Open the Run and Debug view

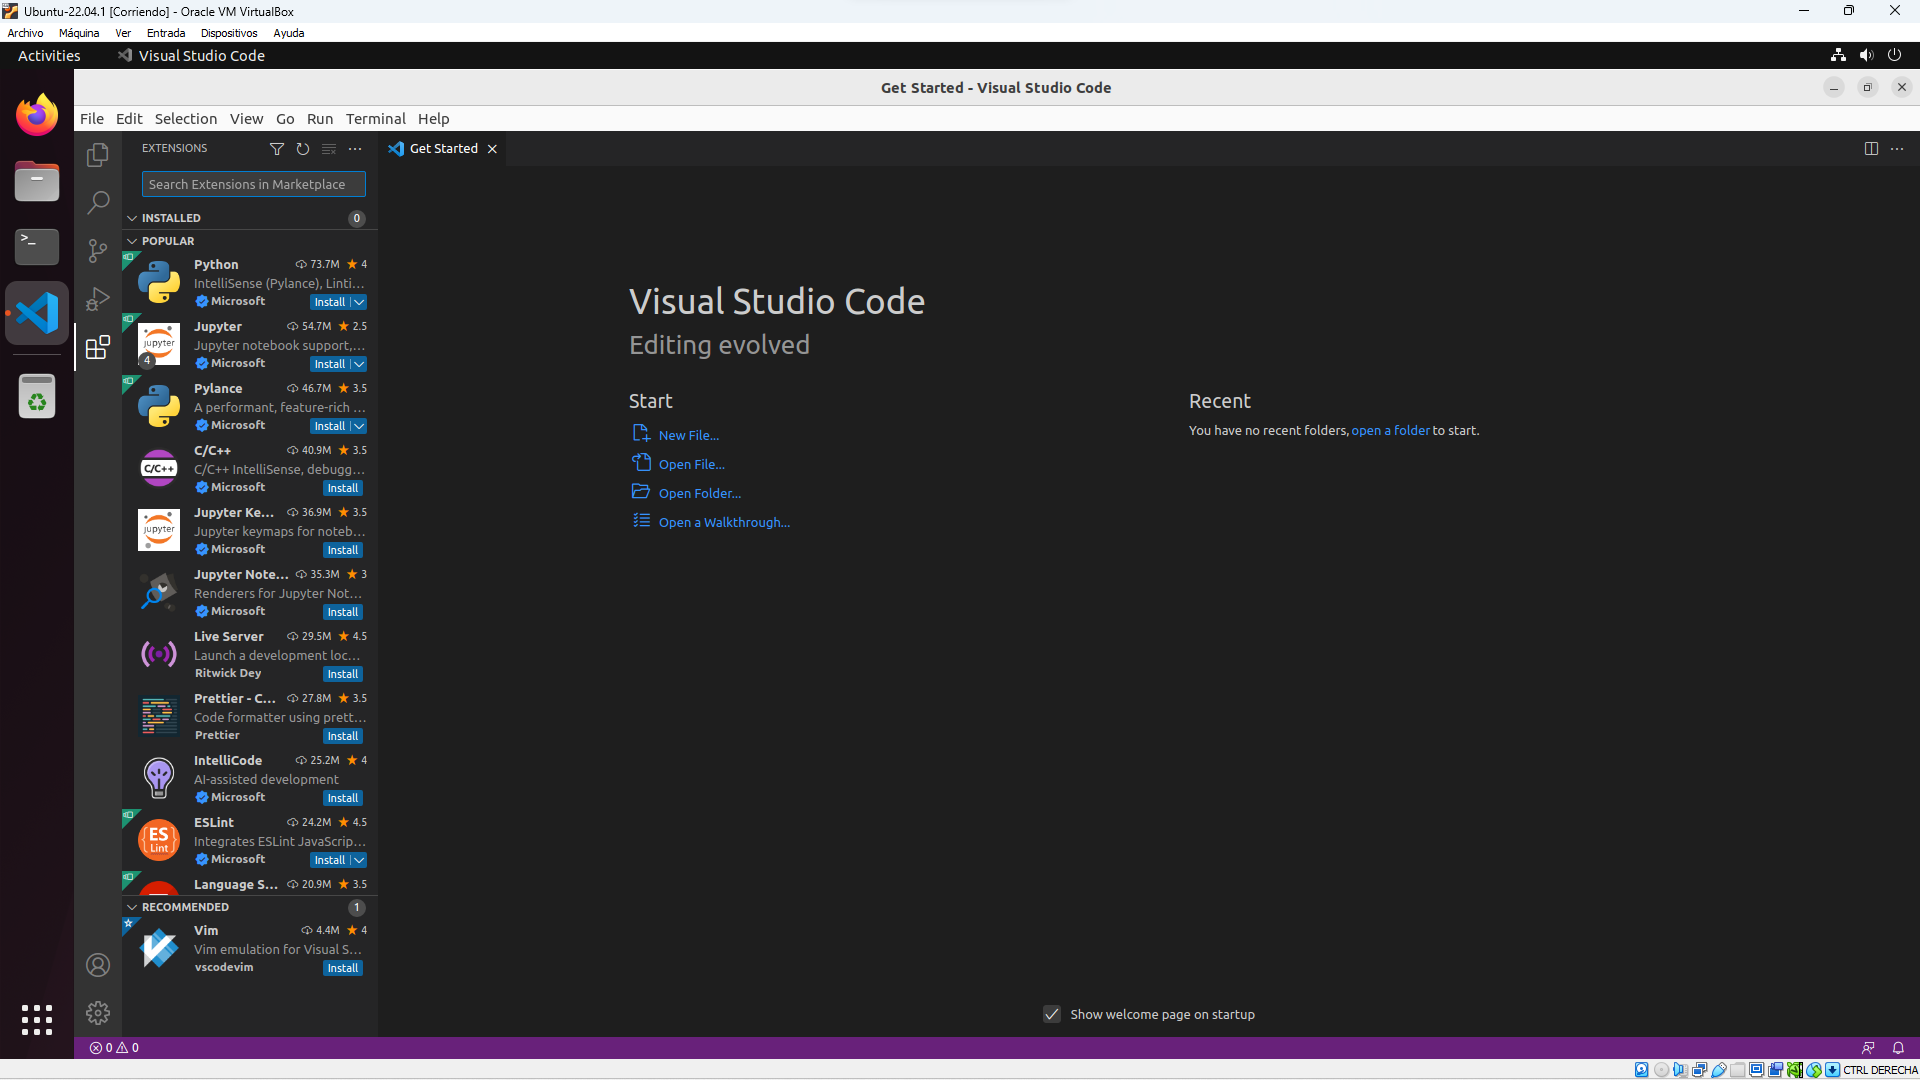[x=97, y=299]
